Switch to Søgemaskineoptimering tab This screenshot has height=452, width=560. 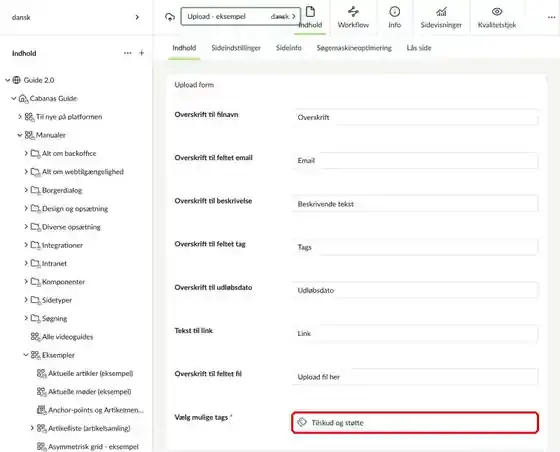(354, 48)
